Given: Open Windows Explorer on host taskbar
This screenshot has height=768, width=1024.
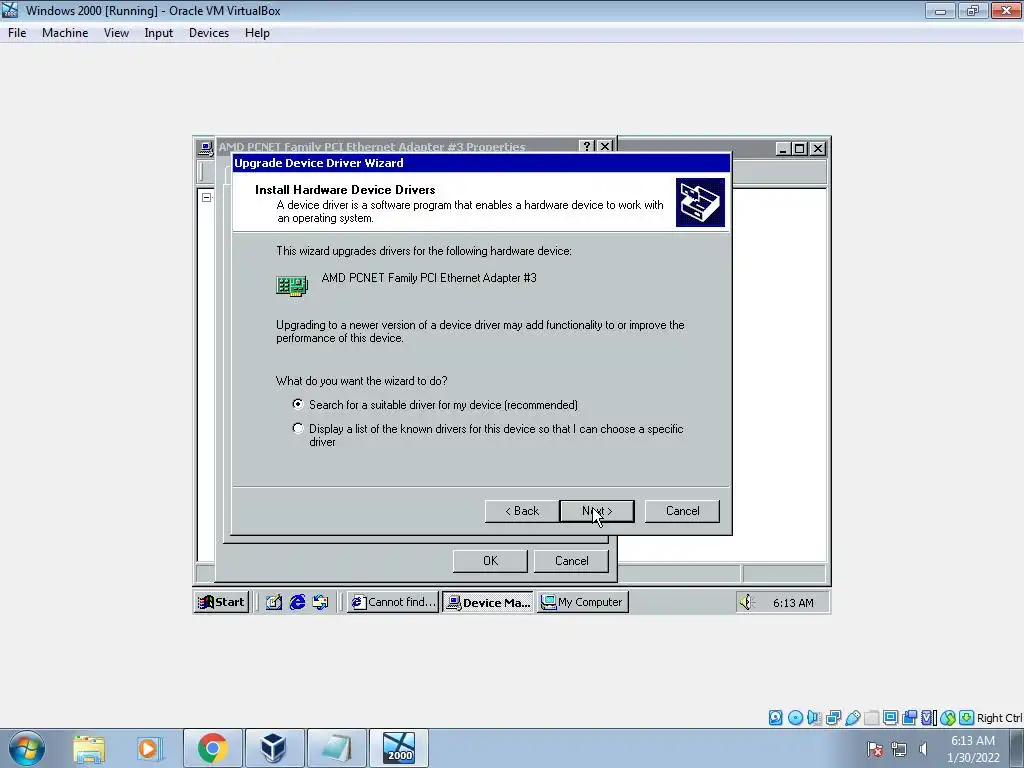Looking at the screenshot, I should click(x=89, y=748).
